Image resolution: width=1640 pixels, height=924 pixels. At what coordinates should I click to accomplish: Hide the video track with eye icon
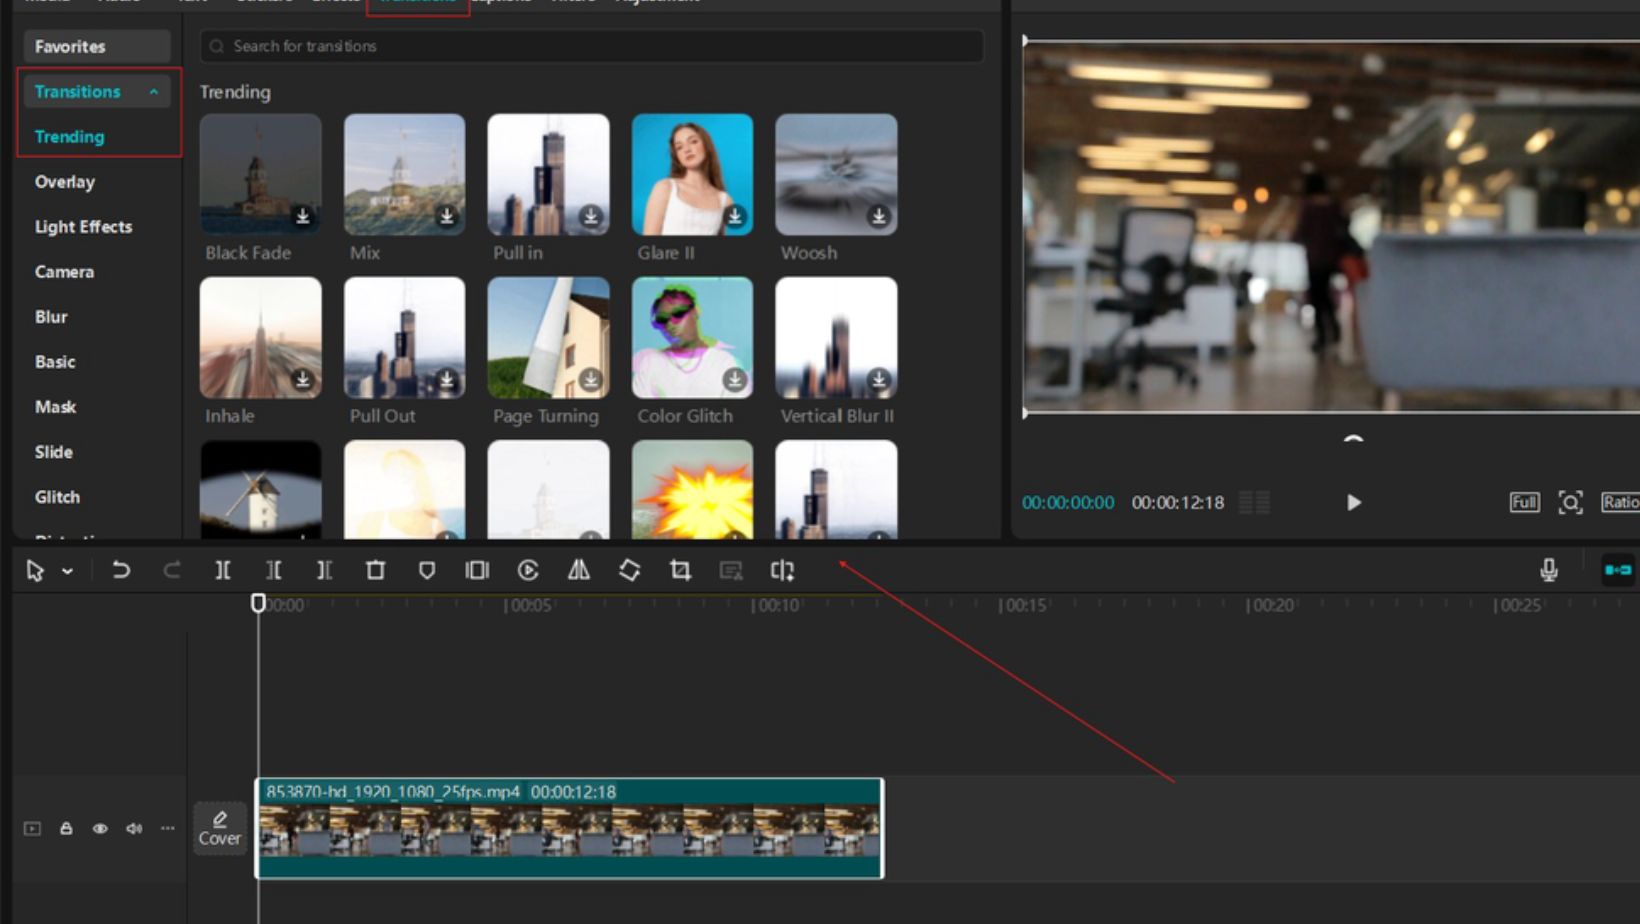pos(100,829)
